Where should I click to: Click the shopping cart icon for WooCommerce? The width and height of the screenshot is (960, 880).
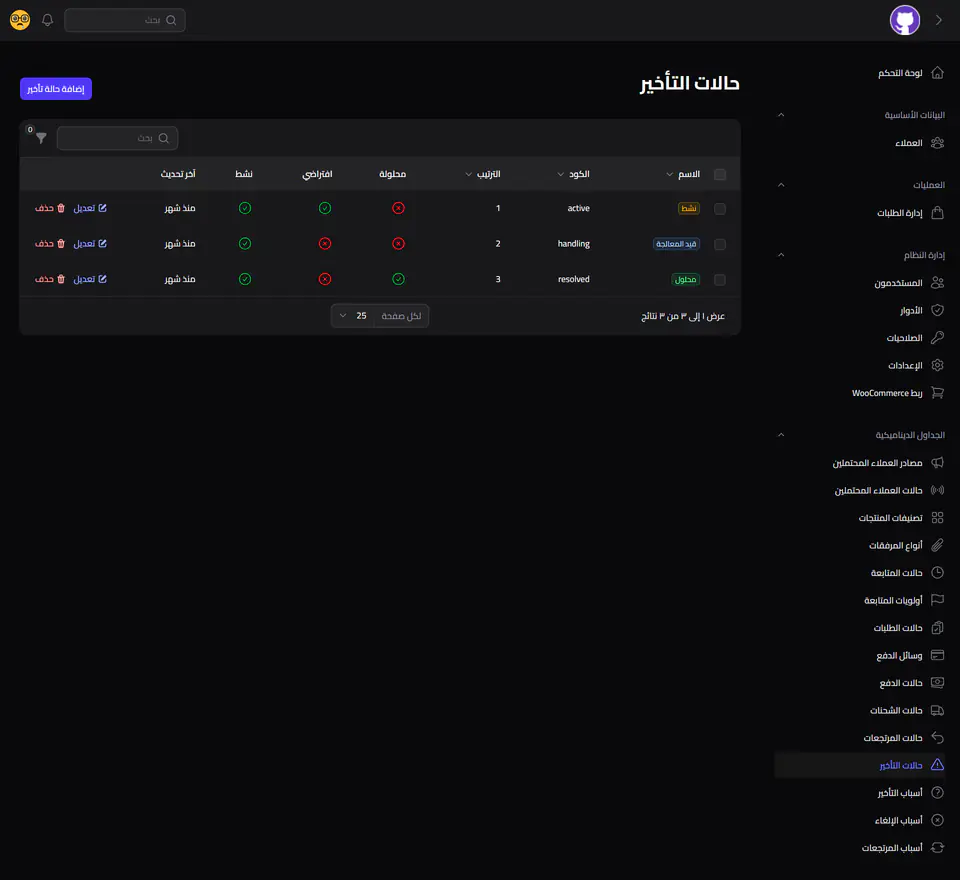coord(937,393)
